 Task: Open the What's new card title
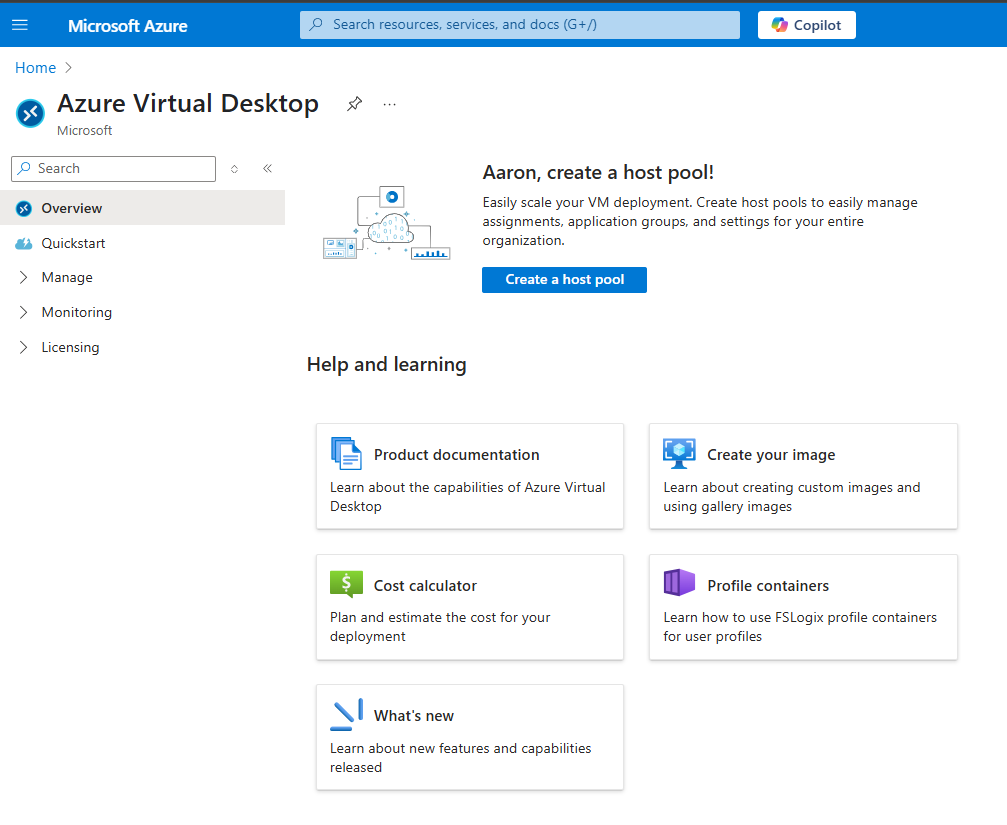(414, 716)
